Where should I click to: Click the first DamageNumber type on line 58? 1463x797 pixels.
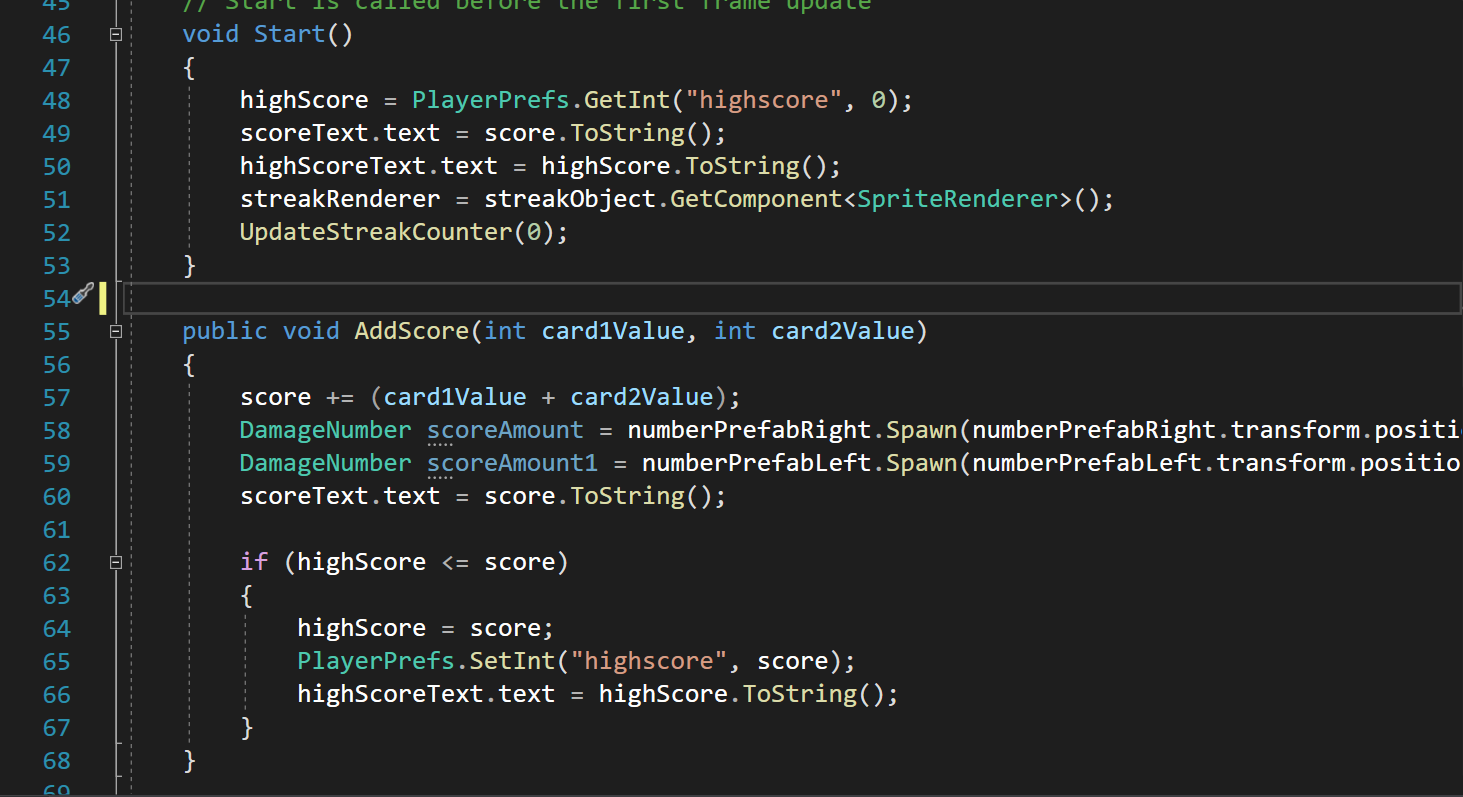[x=325, y=430]
